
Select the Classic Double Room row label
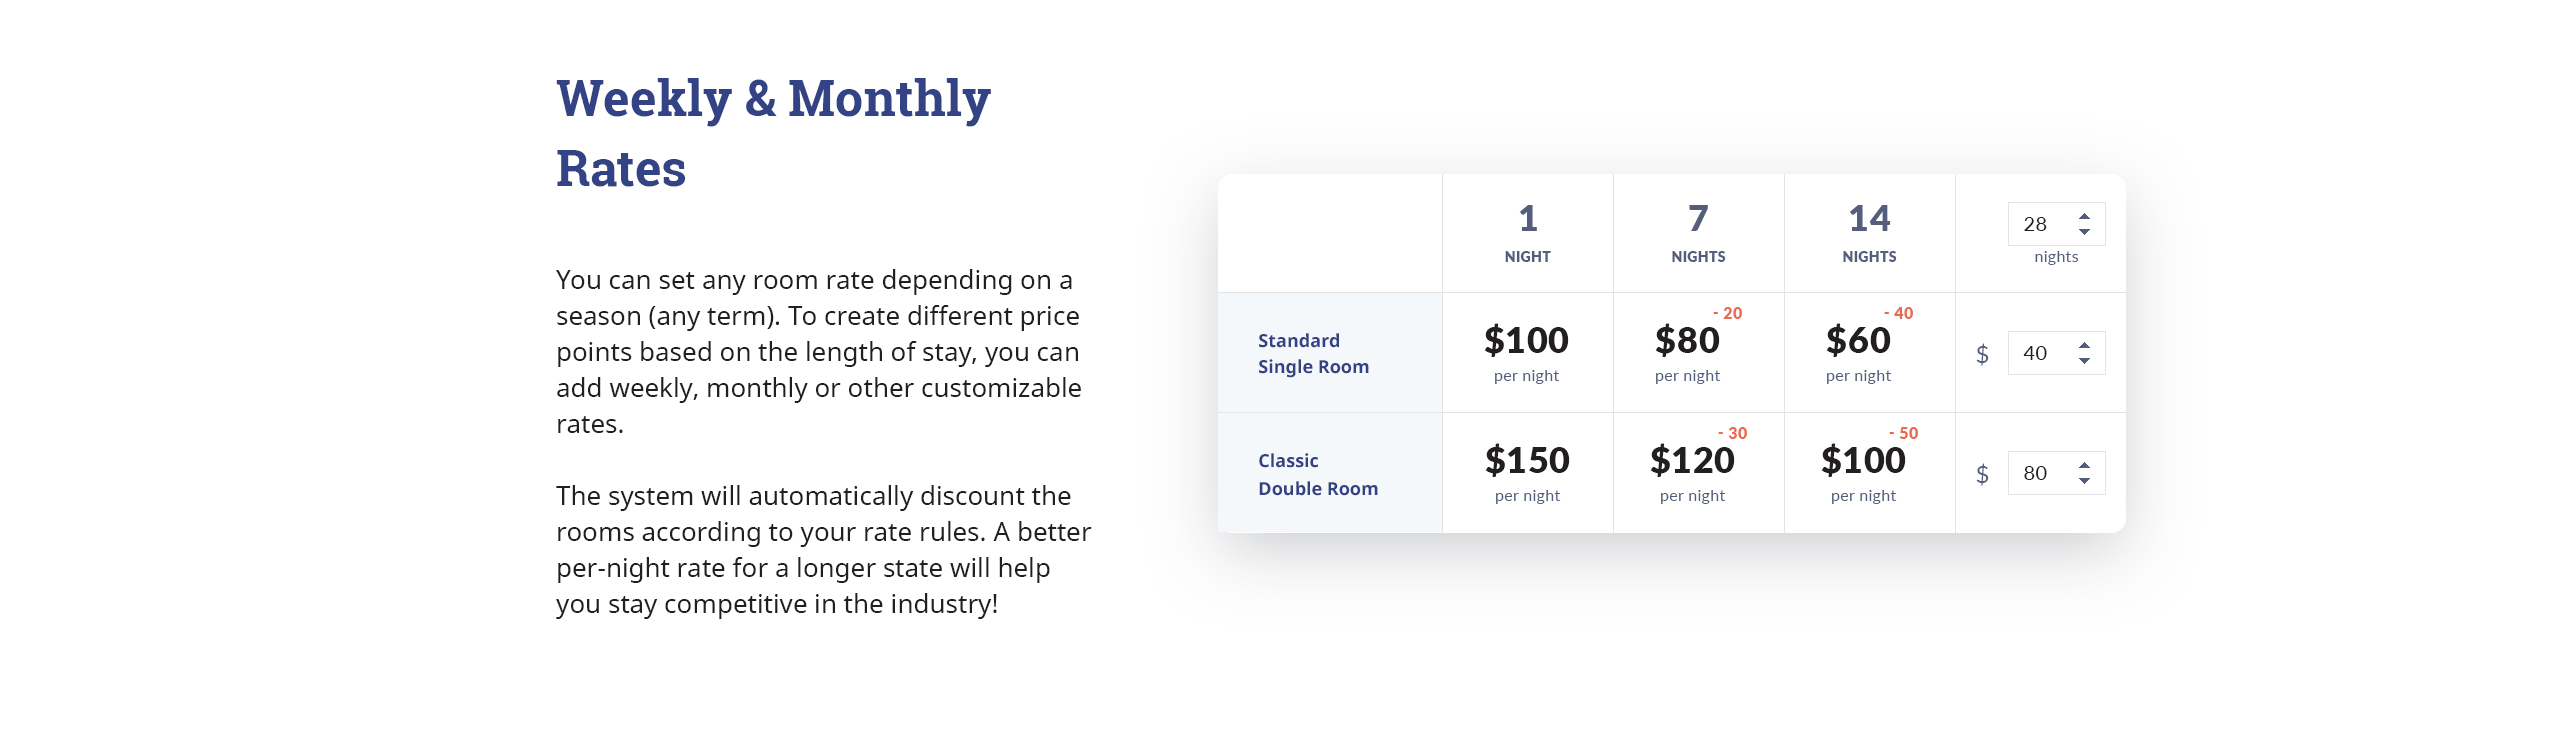click(x=1318, y=474)
